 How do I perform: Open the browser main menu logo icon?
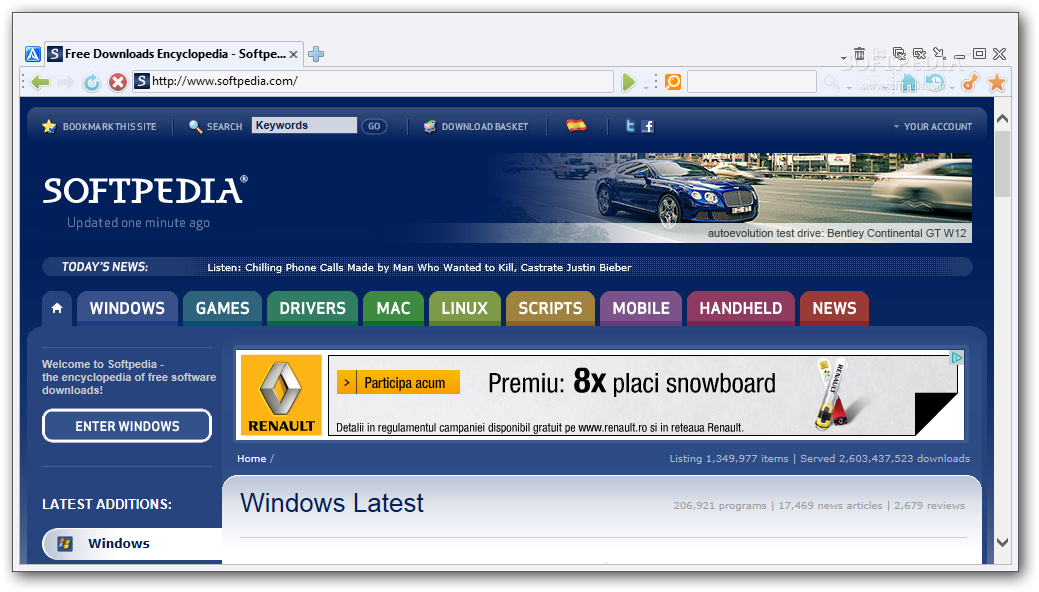[x=33, y=54]
